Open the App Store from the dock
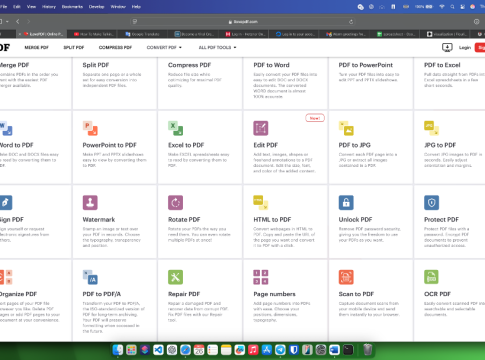 click(267, 350)
